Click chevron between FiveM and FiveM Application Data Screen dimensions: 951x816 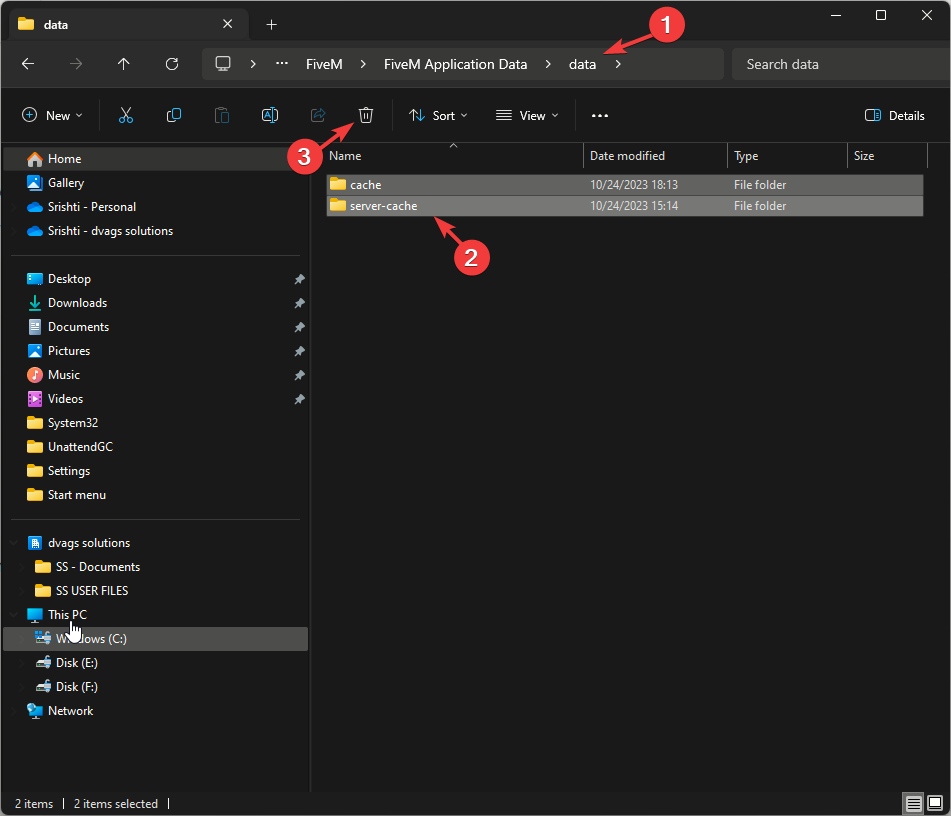[363, 64]
